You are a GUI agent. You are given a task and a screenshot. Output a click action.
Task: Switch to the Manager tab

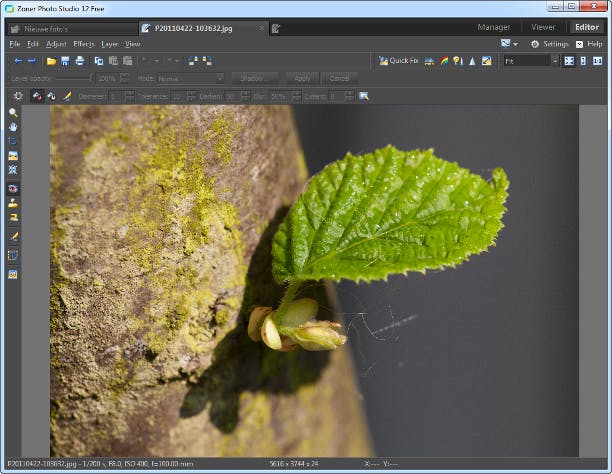[x=493, y=27]
